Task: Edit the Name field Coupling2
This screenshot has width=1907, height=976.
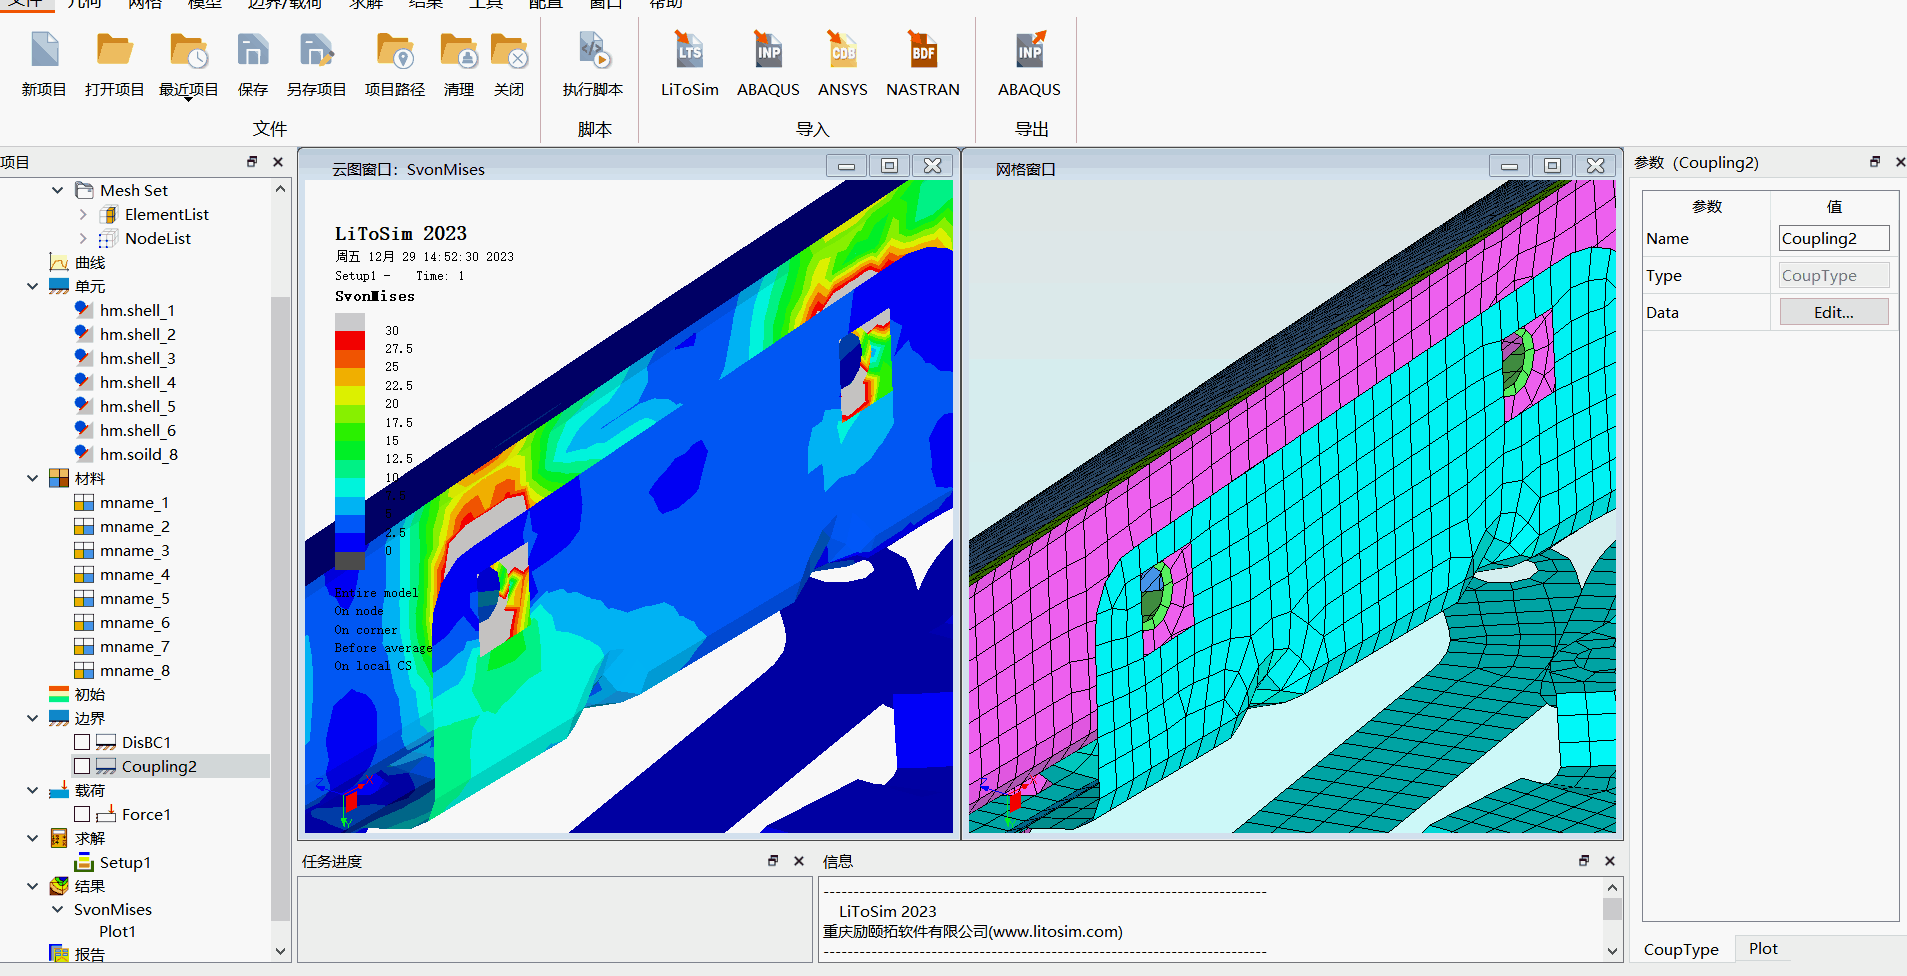Action: 1834,238
